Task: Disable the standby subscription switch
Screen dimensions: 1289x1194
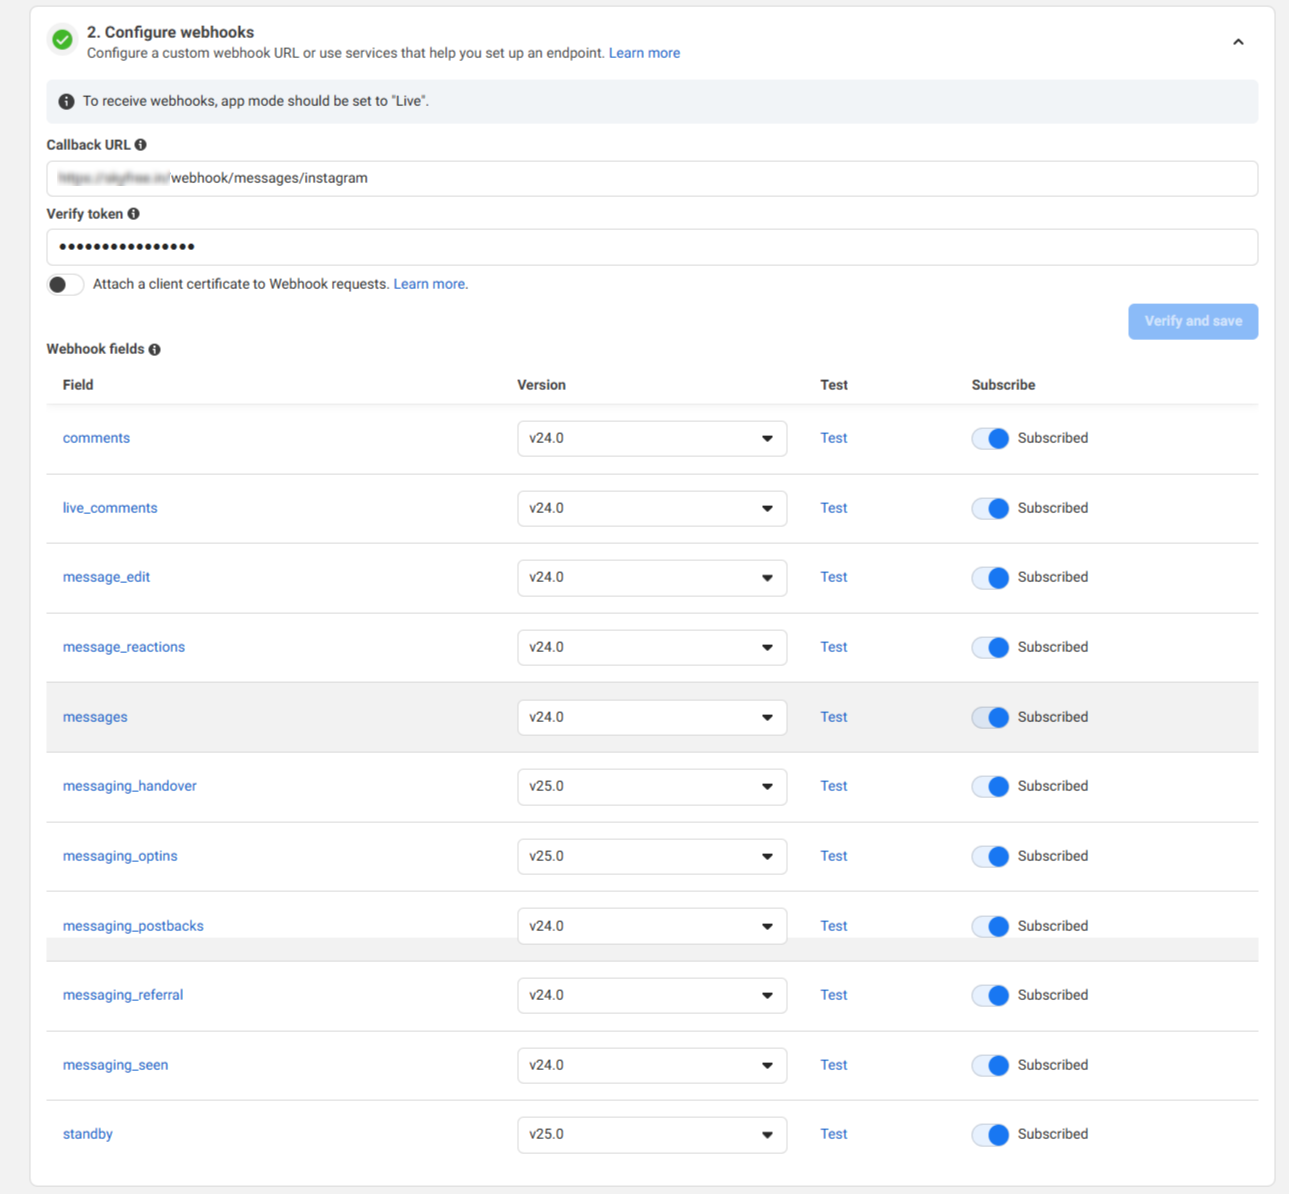Action: [x=990, y=1134]
